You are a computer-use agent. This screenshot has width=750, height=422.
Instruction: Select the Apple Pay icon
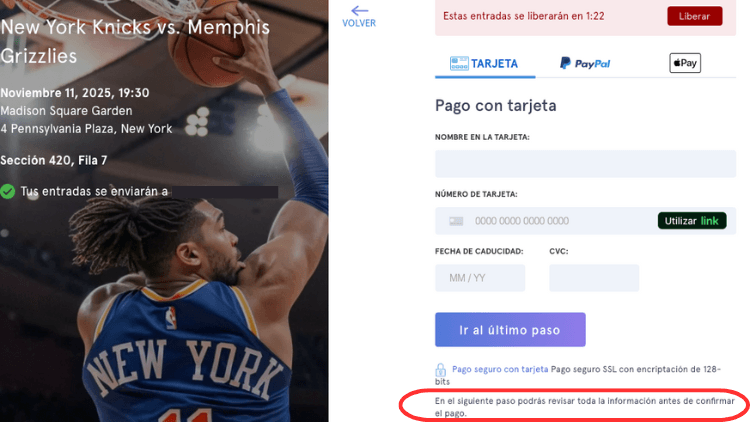click(x=685, y=63)
